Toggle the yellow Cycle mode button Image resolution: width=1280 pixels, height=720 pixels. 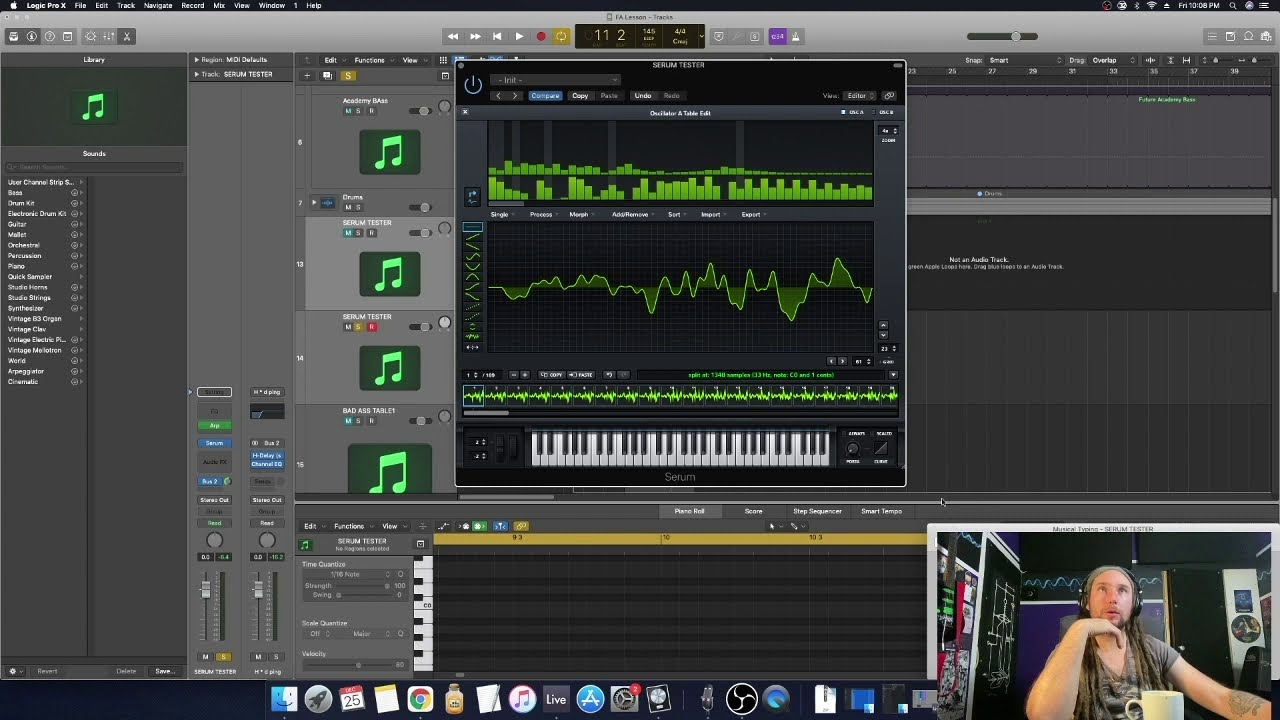click(561, 36)
